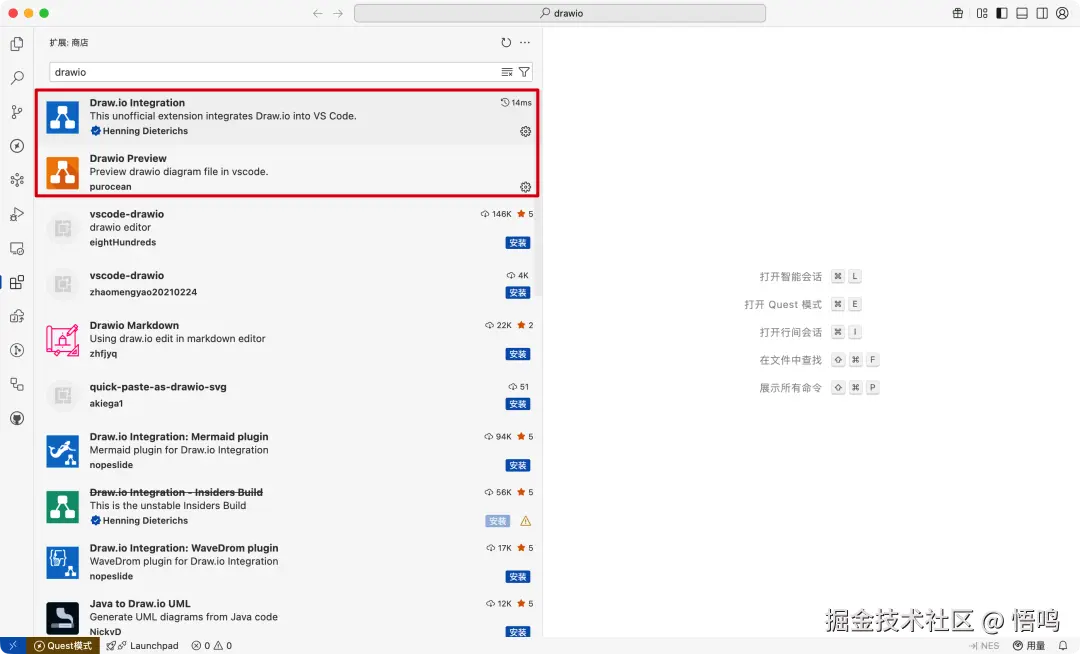The image size is (1080, 654).
Task: Switch Quest模式 in the status bar
Action: coord(63,646)
